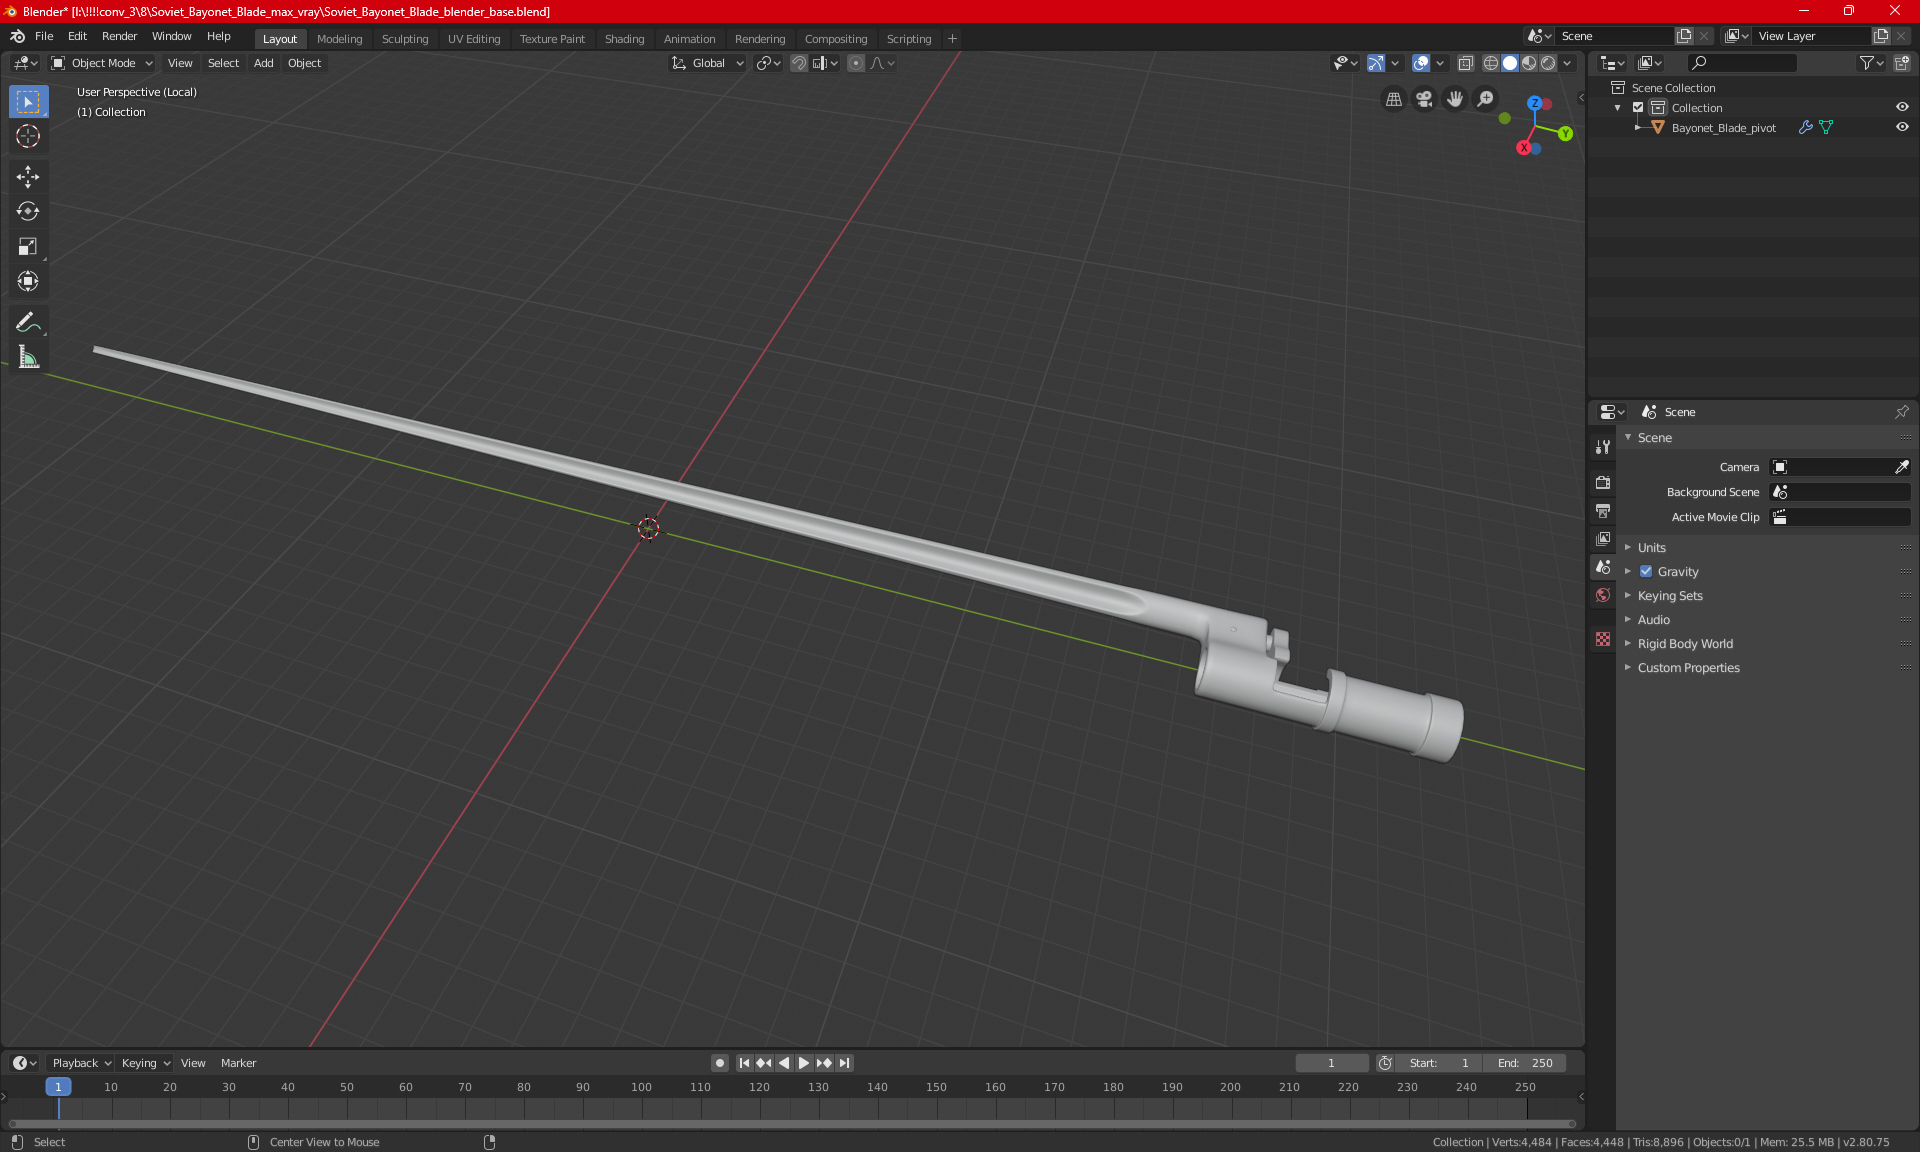Click the zoom view magnifier icon

(x=1486, y=99)
